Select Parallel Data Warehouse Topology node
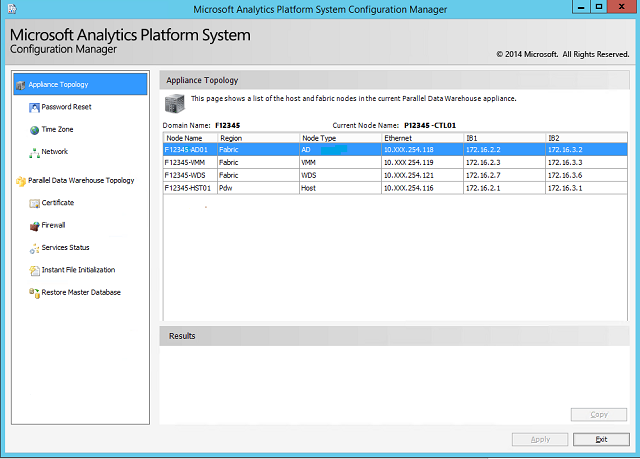Screen dimensions: 640x459 click(80, 181)
